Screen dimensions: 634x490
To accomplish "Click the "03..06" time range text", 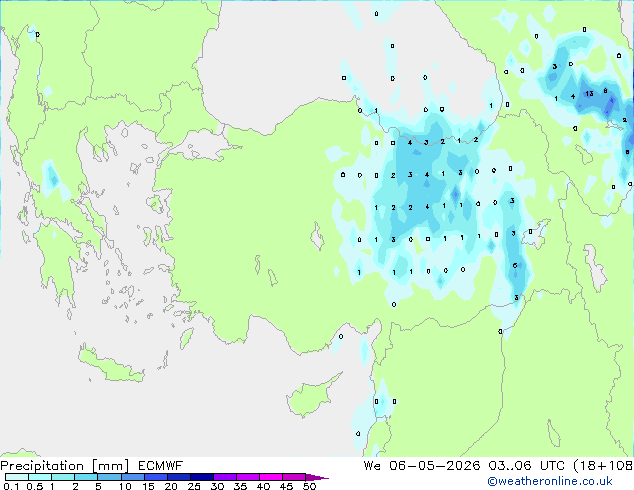I will pyautogui.click(x=510, y=466).
